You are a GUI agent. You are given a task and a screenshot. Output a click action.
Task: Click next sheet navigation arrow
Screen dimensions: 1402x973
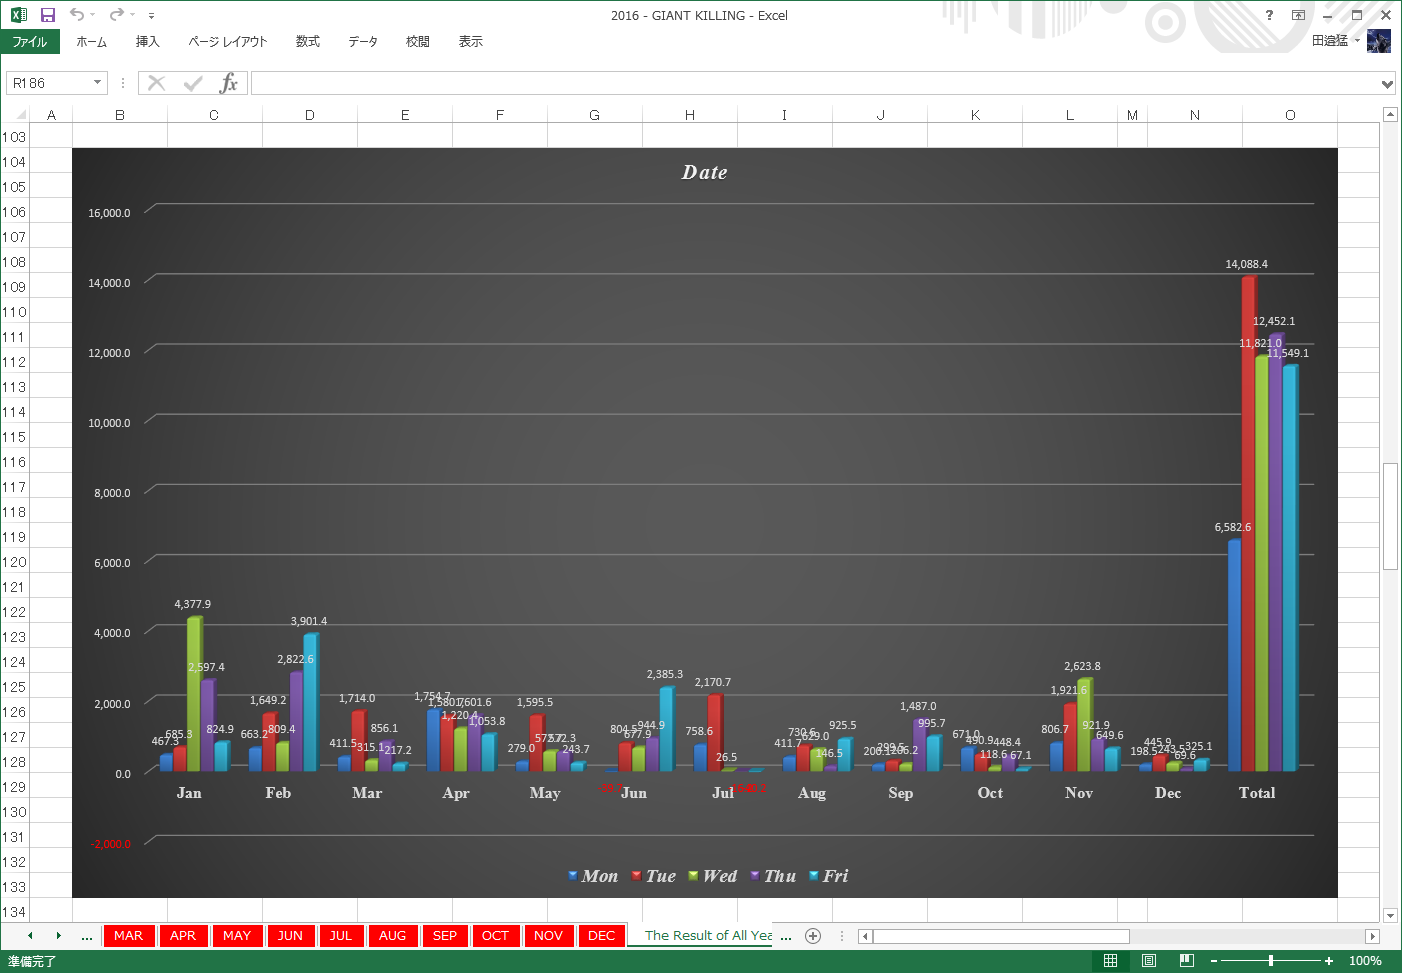[58, 935]
